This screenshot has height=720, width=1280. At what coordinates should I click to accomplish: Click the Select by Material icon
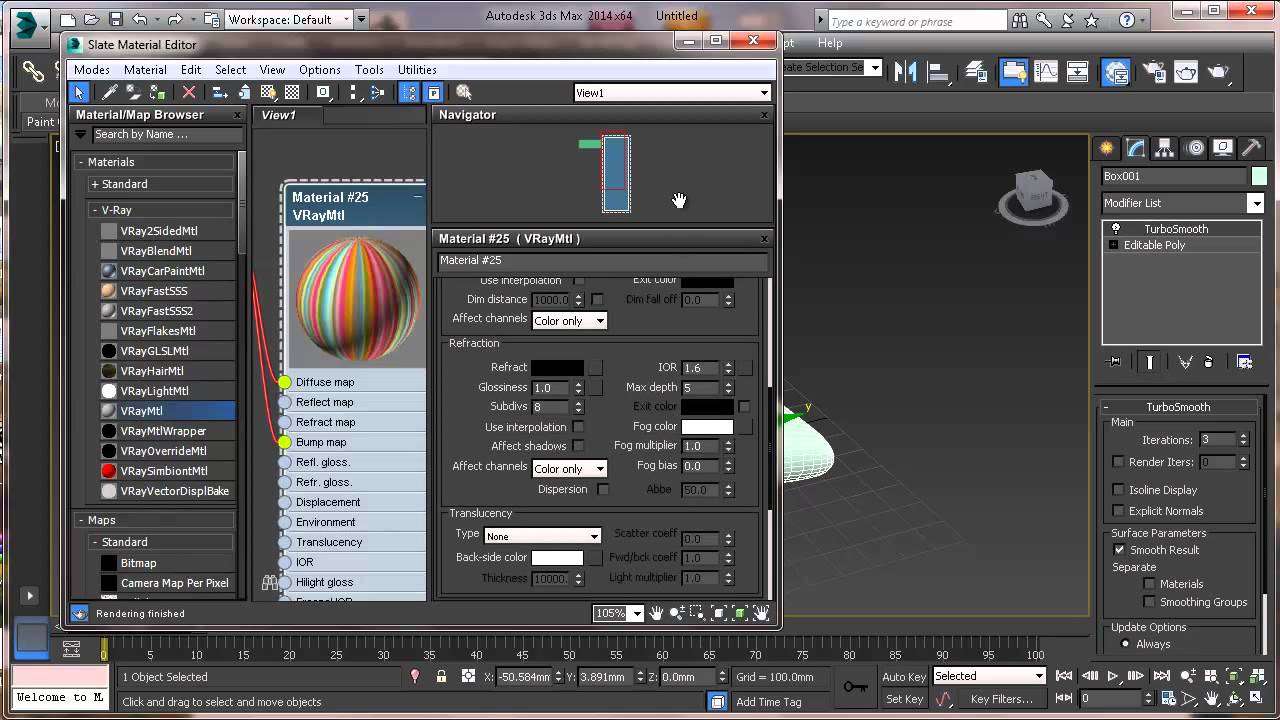463,92
